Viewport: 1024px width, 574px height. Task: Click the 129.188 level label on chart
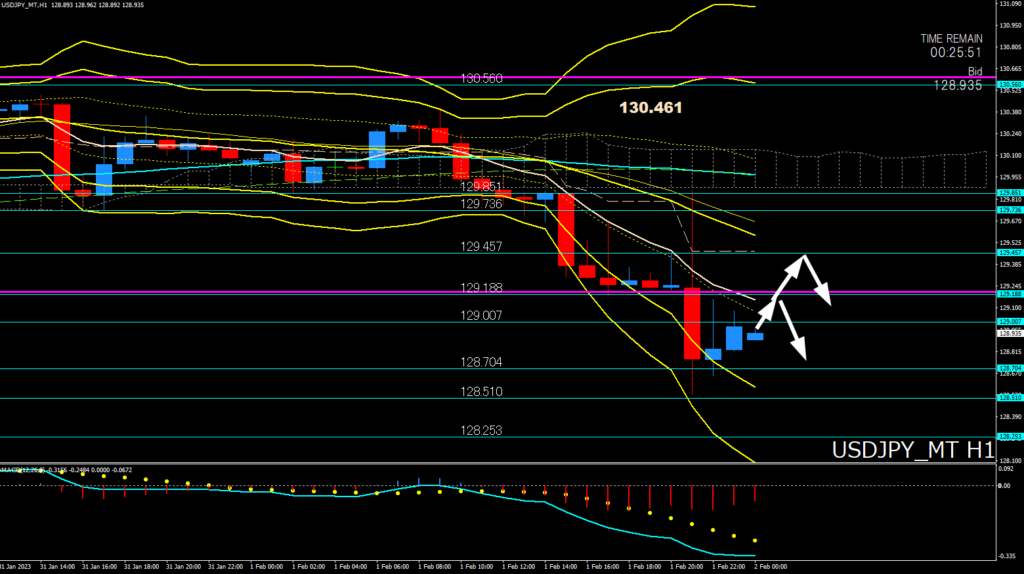(481, 287)
